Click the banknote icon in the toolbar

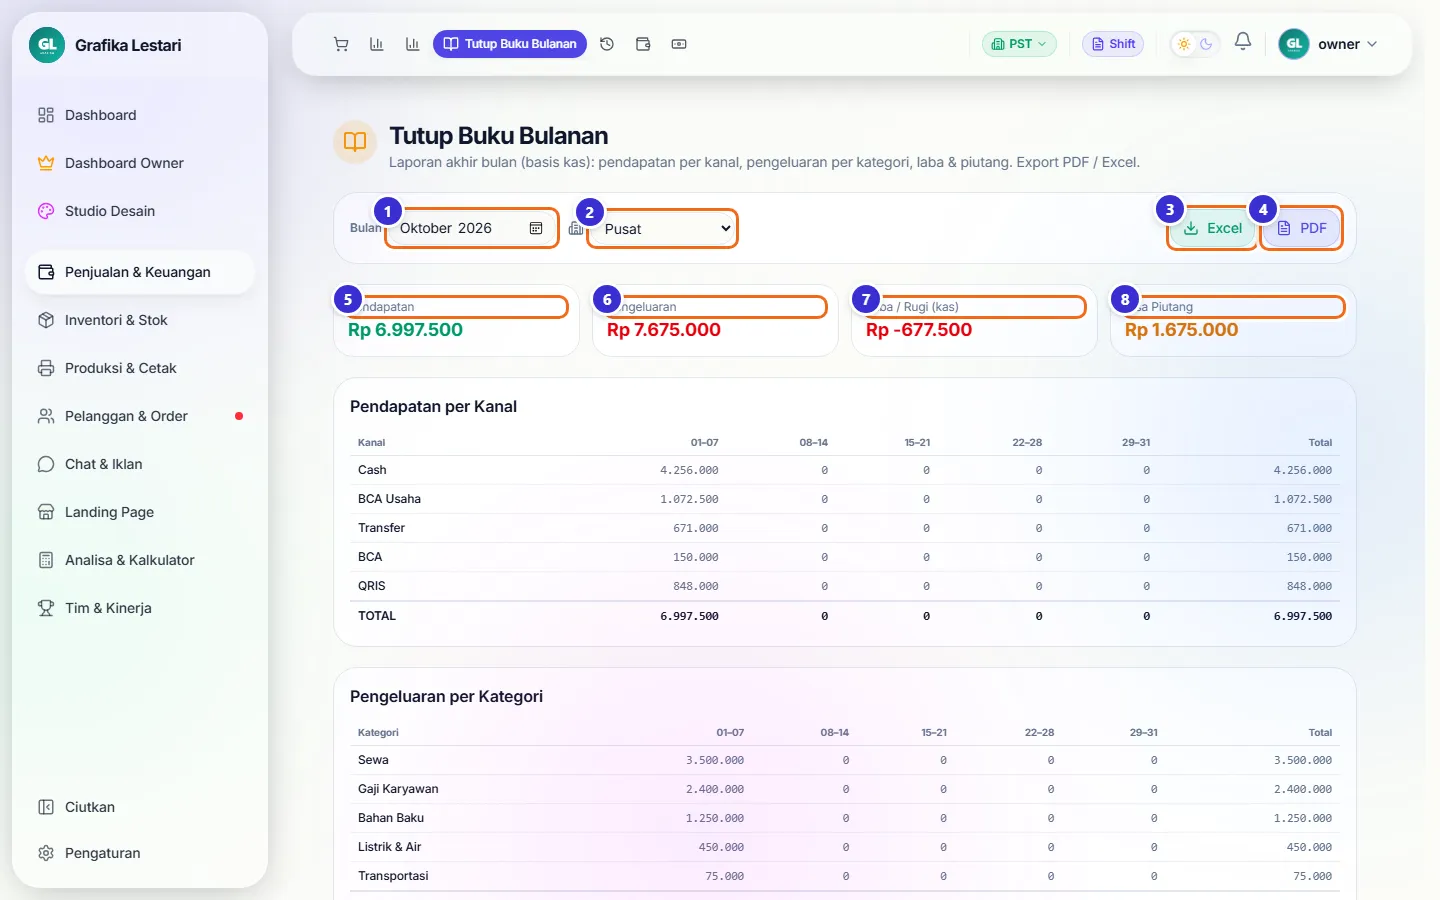[679, 44]
